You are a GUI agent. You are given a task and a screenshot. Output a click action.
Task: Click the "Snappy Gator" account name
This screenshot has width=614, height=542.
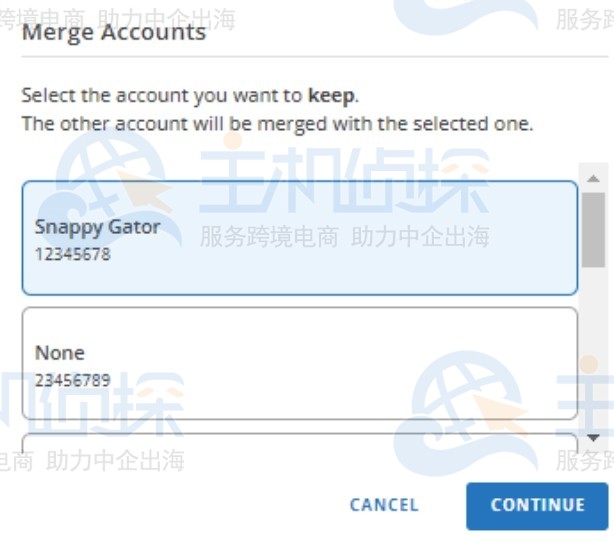coord(97,227)
